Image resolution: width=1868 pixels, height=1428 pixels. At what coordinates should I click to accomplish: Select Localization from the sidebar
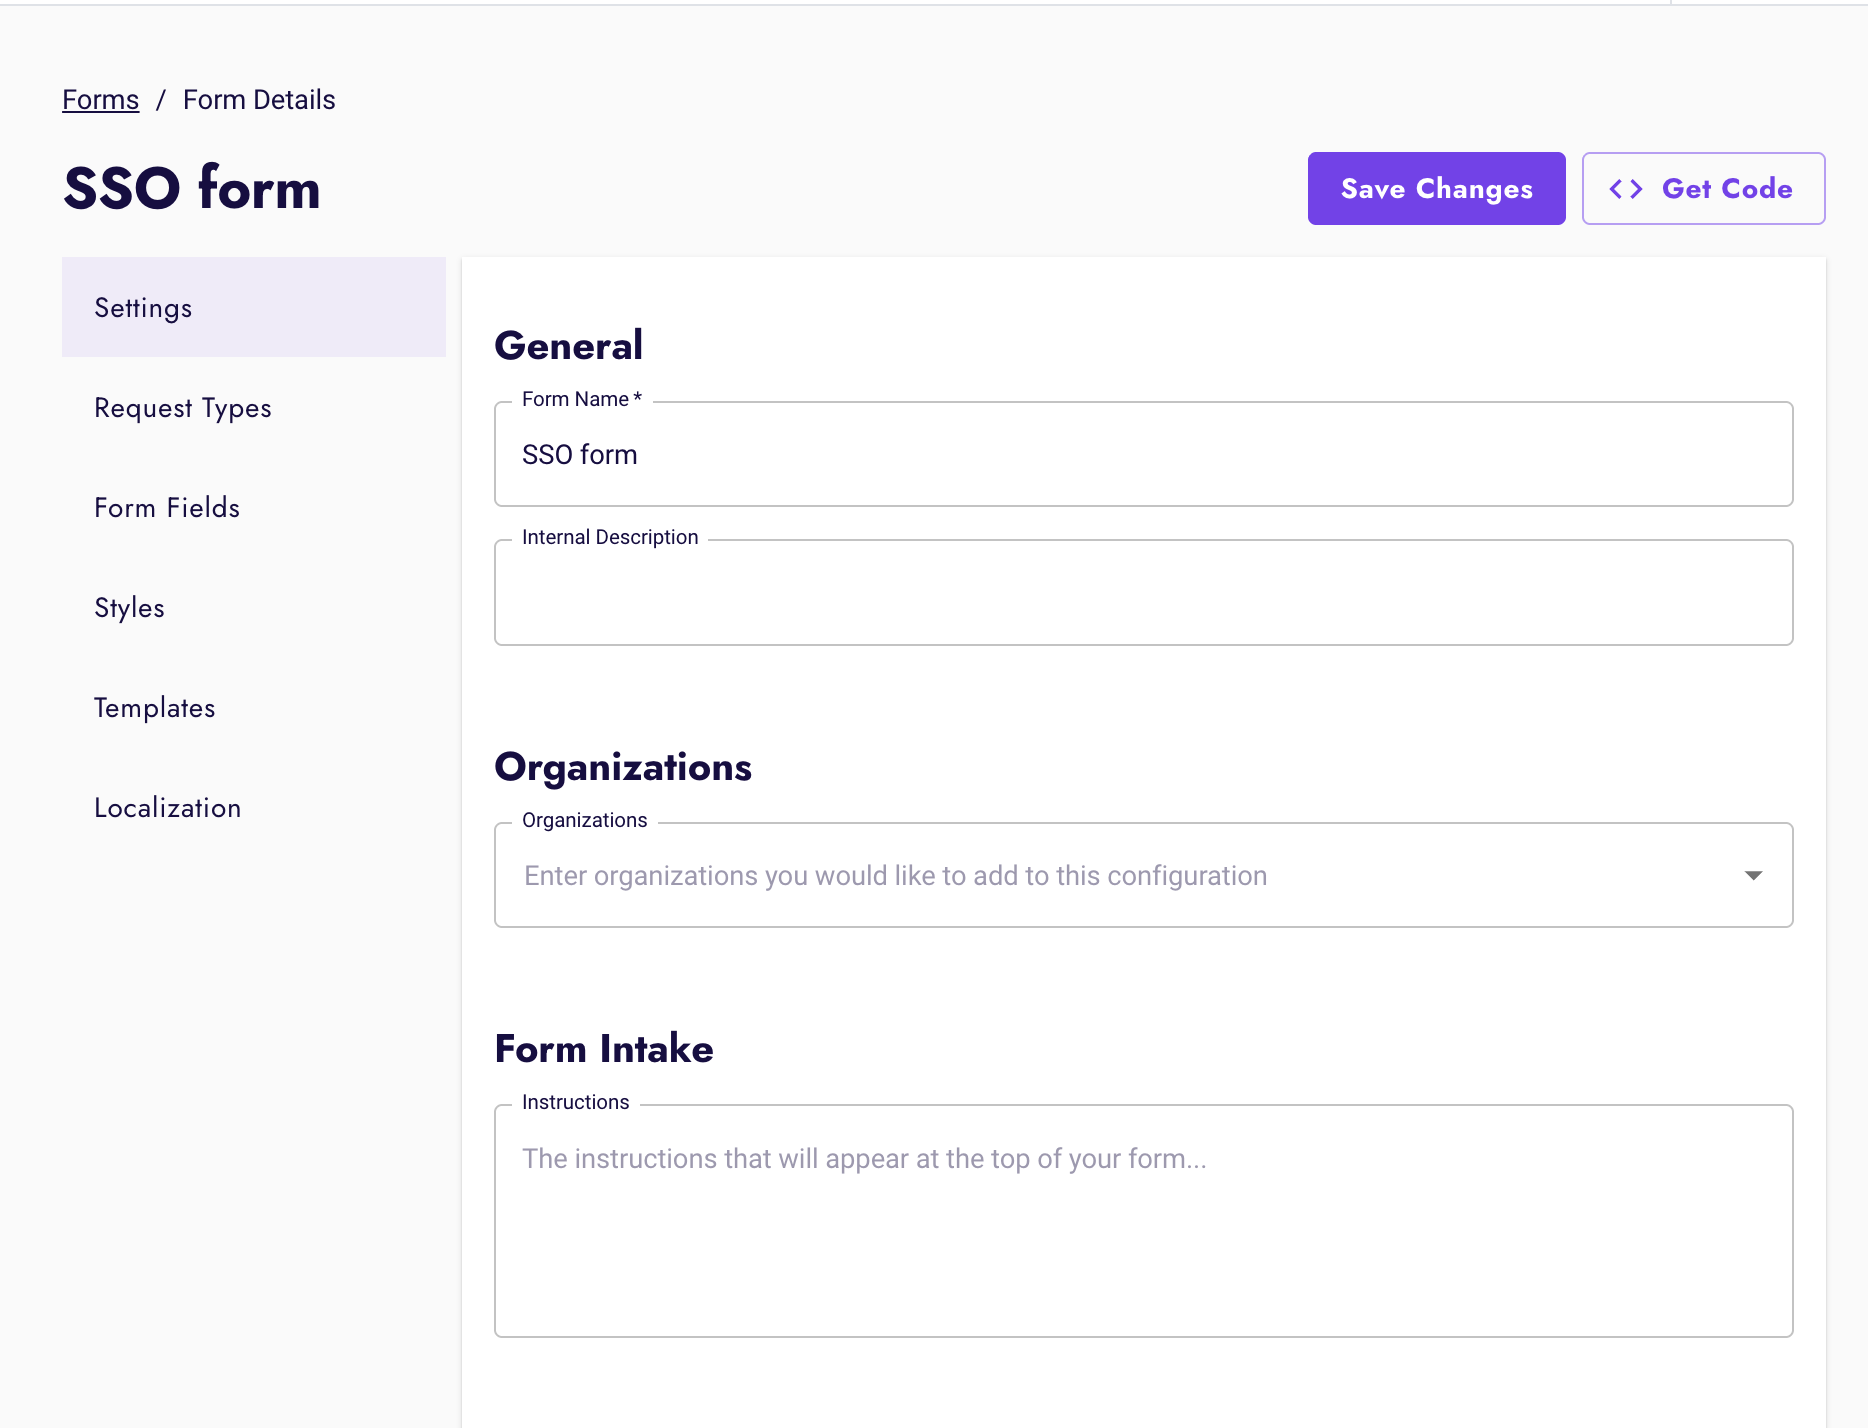(167, 808)
